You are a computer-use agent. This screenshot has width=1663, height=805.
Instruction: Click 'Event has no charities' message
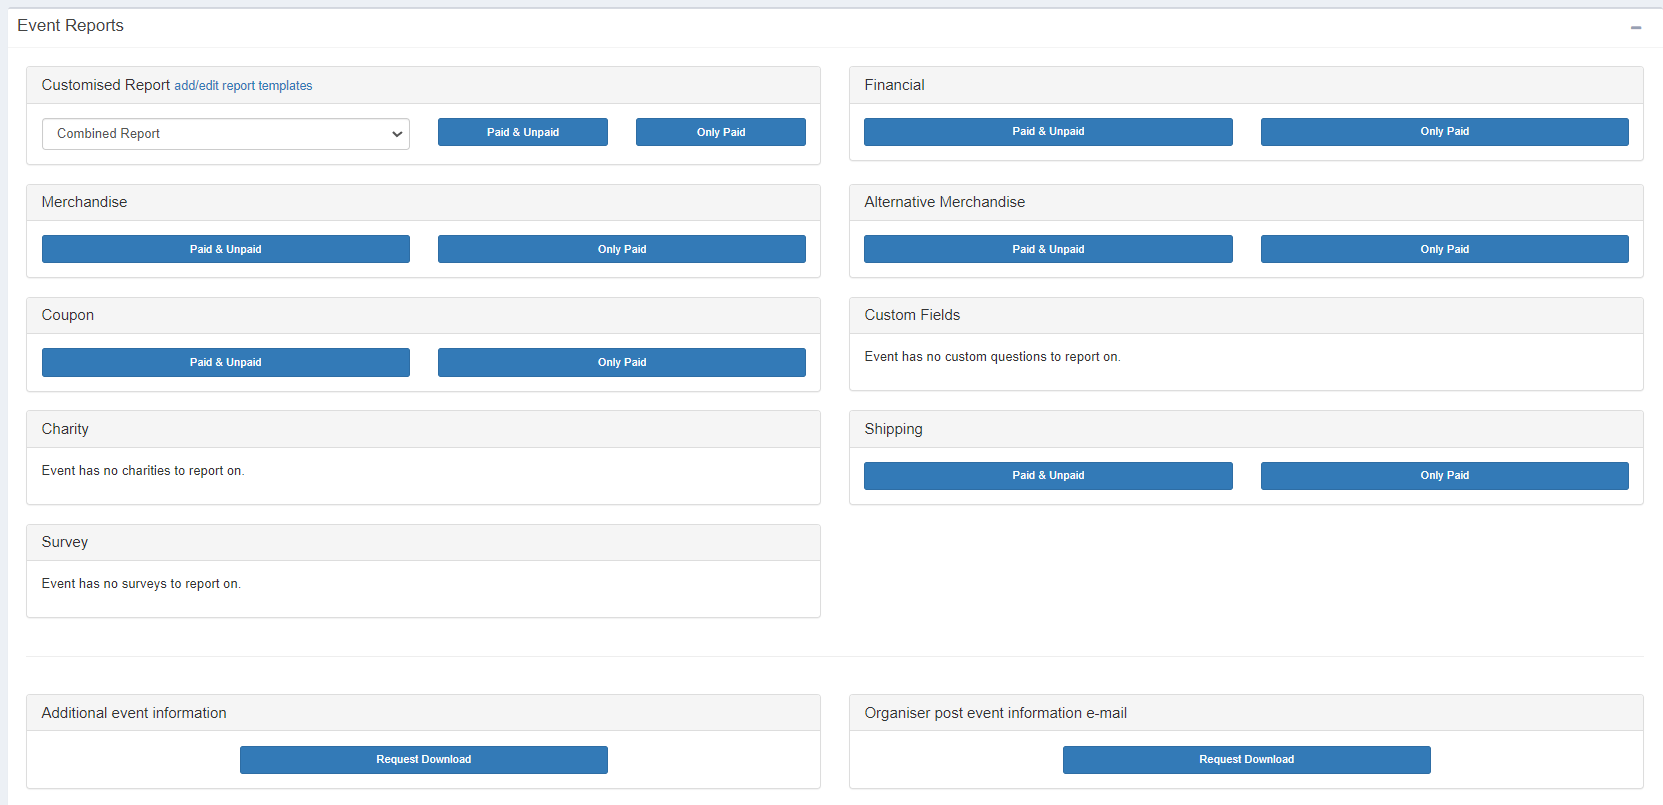coord(143,471)
